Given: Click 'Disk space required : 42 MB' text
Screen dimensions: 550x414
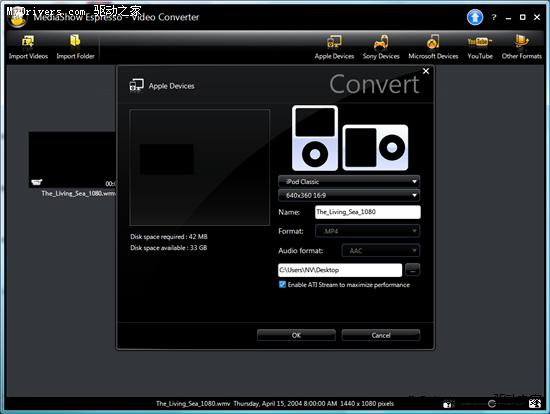Looking at the screenshot, I should [x=169, y=236].
